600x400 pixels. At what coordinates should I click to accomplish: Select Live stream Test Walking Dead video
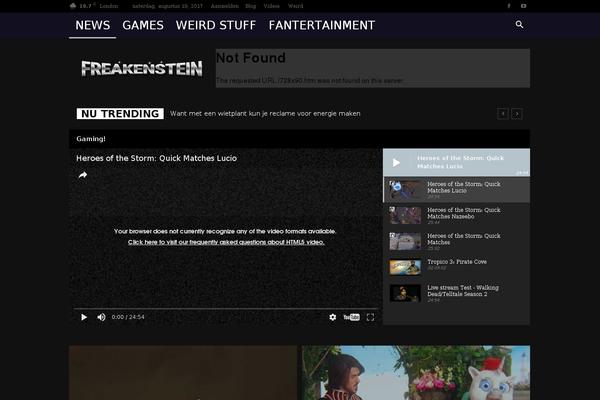[x=457, y=293]
